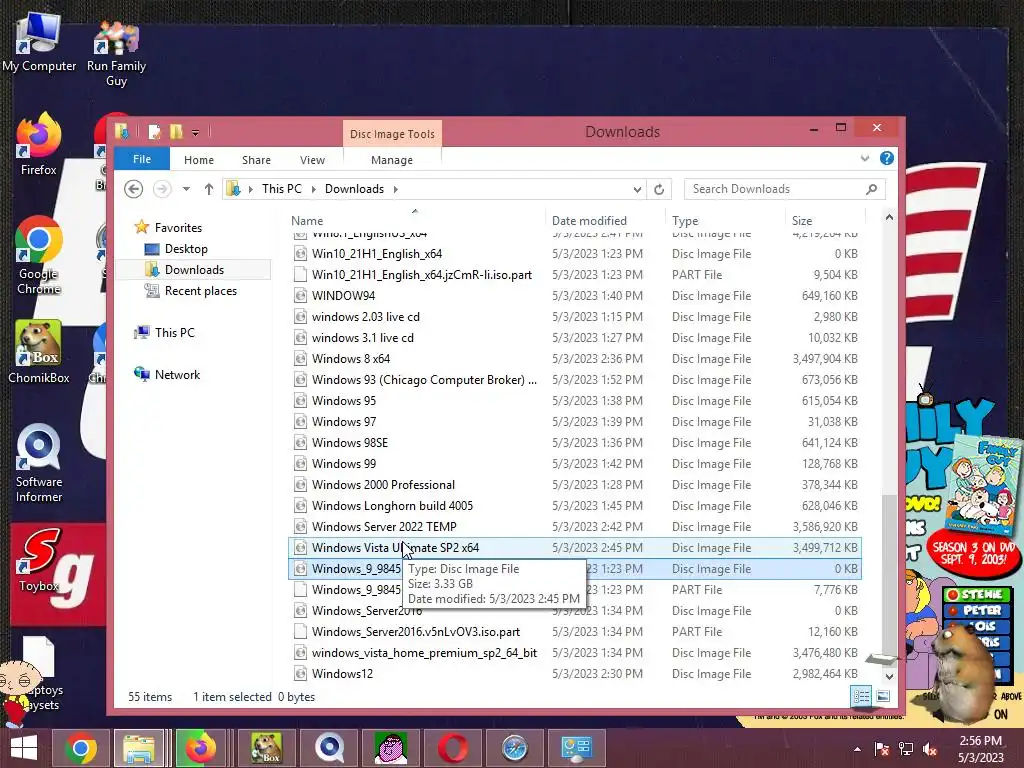The height and width of the screenshot is (768, 1024).
Task: Open the Customize Quick Access Toolbar dropdown
Action: click(195, 133)
